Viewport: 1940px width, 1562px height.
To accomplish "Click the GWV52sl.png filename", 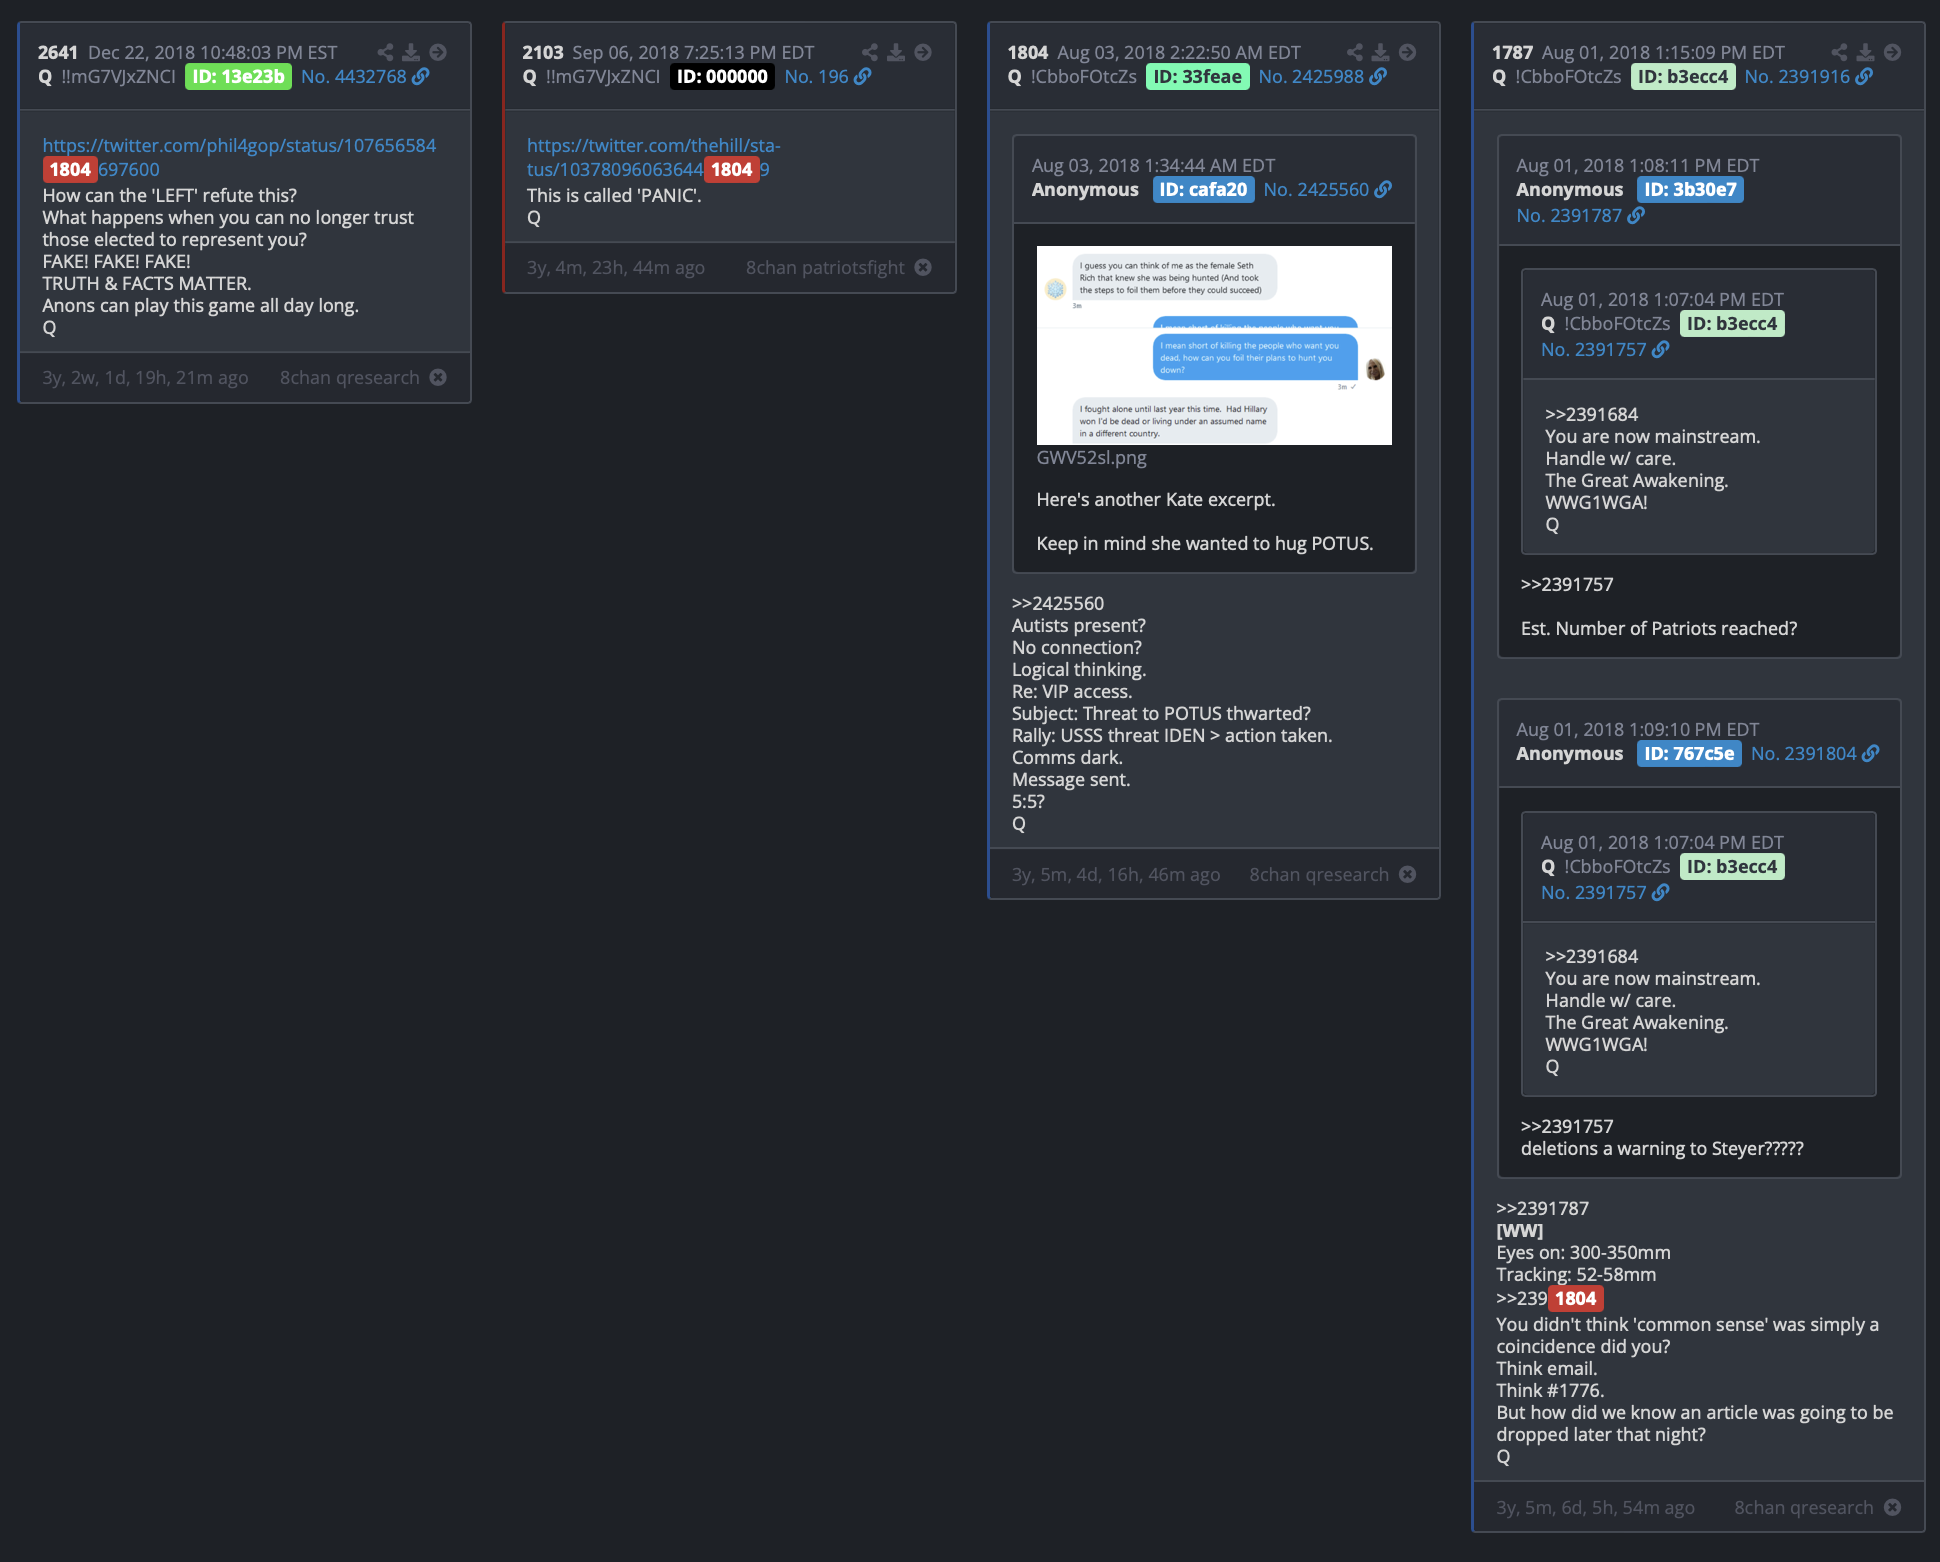I will (x=1091, y=457).
